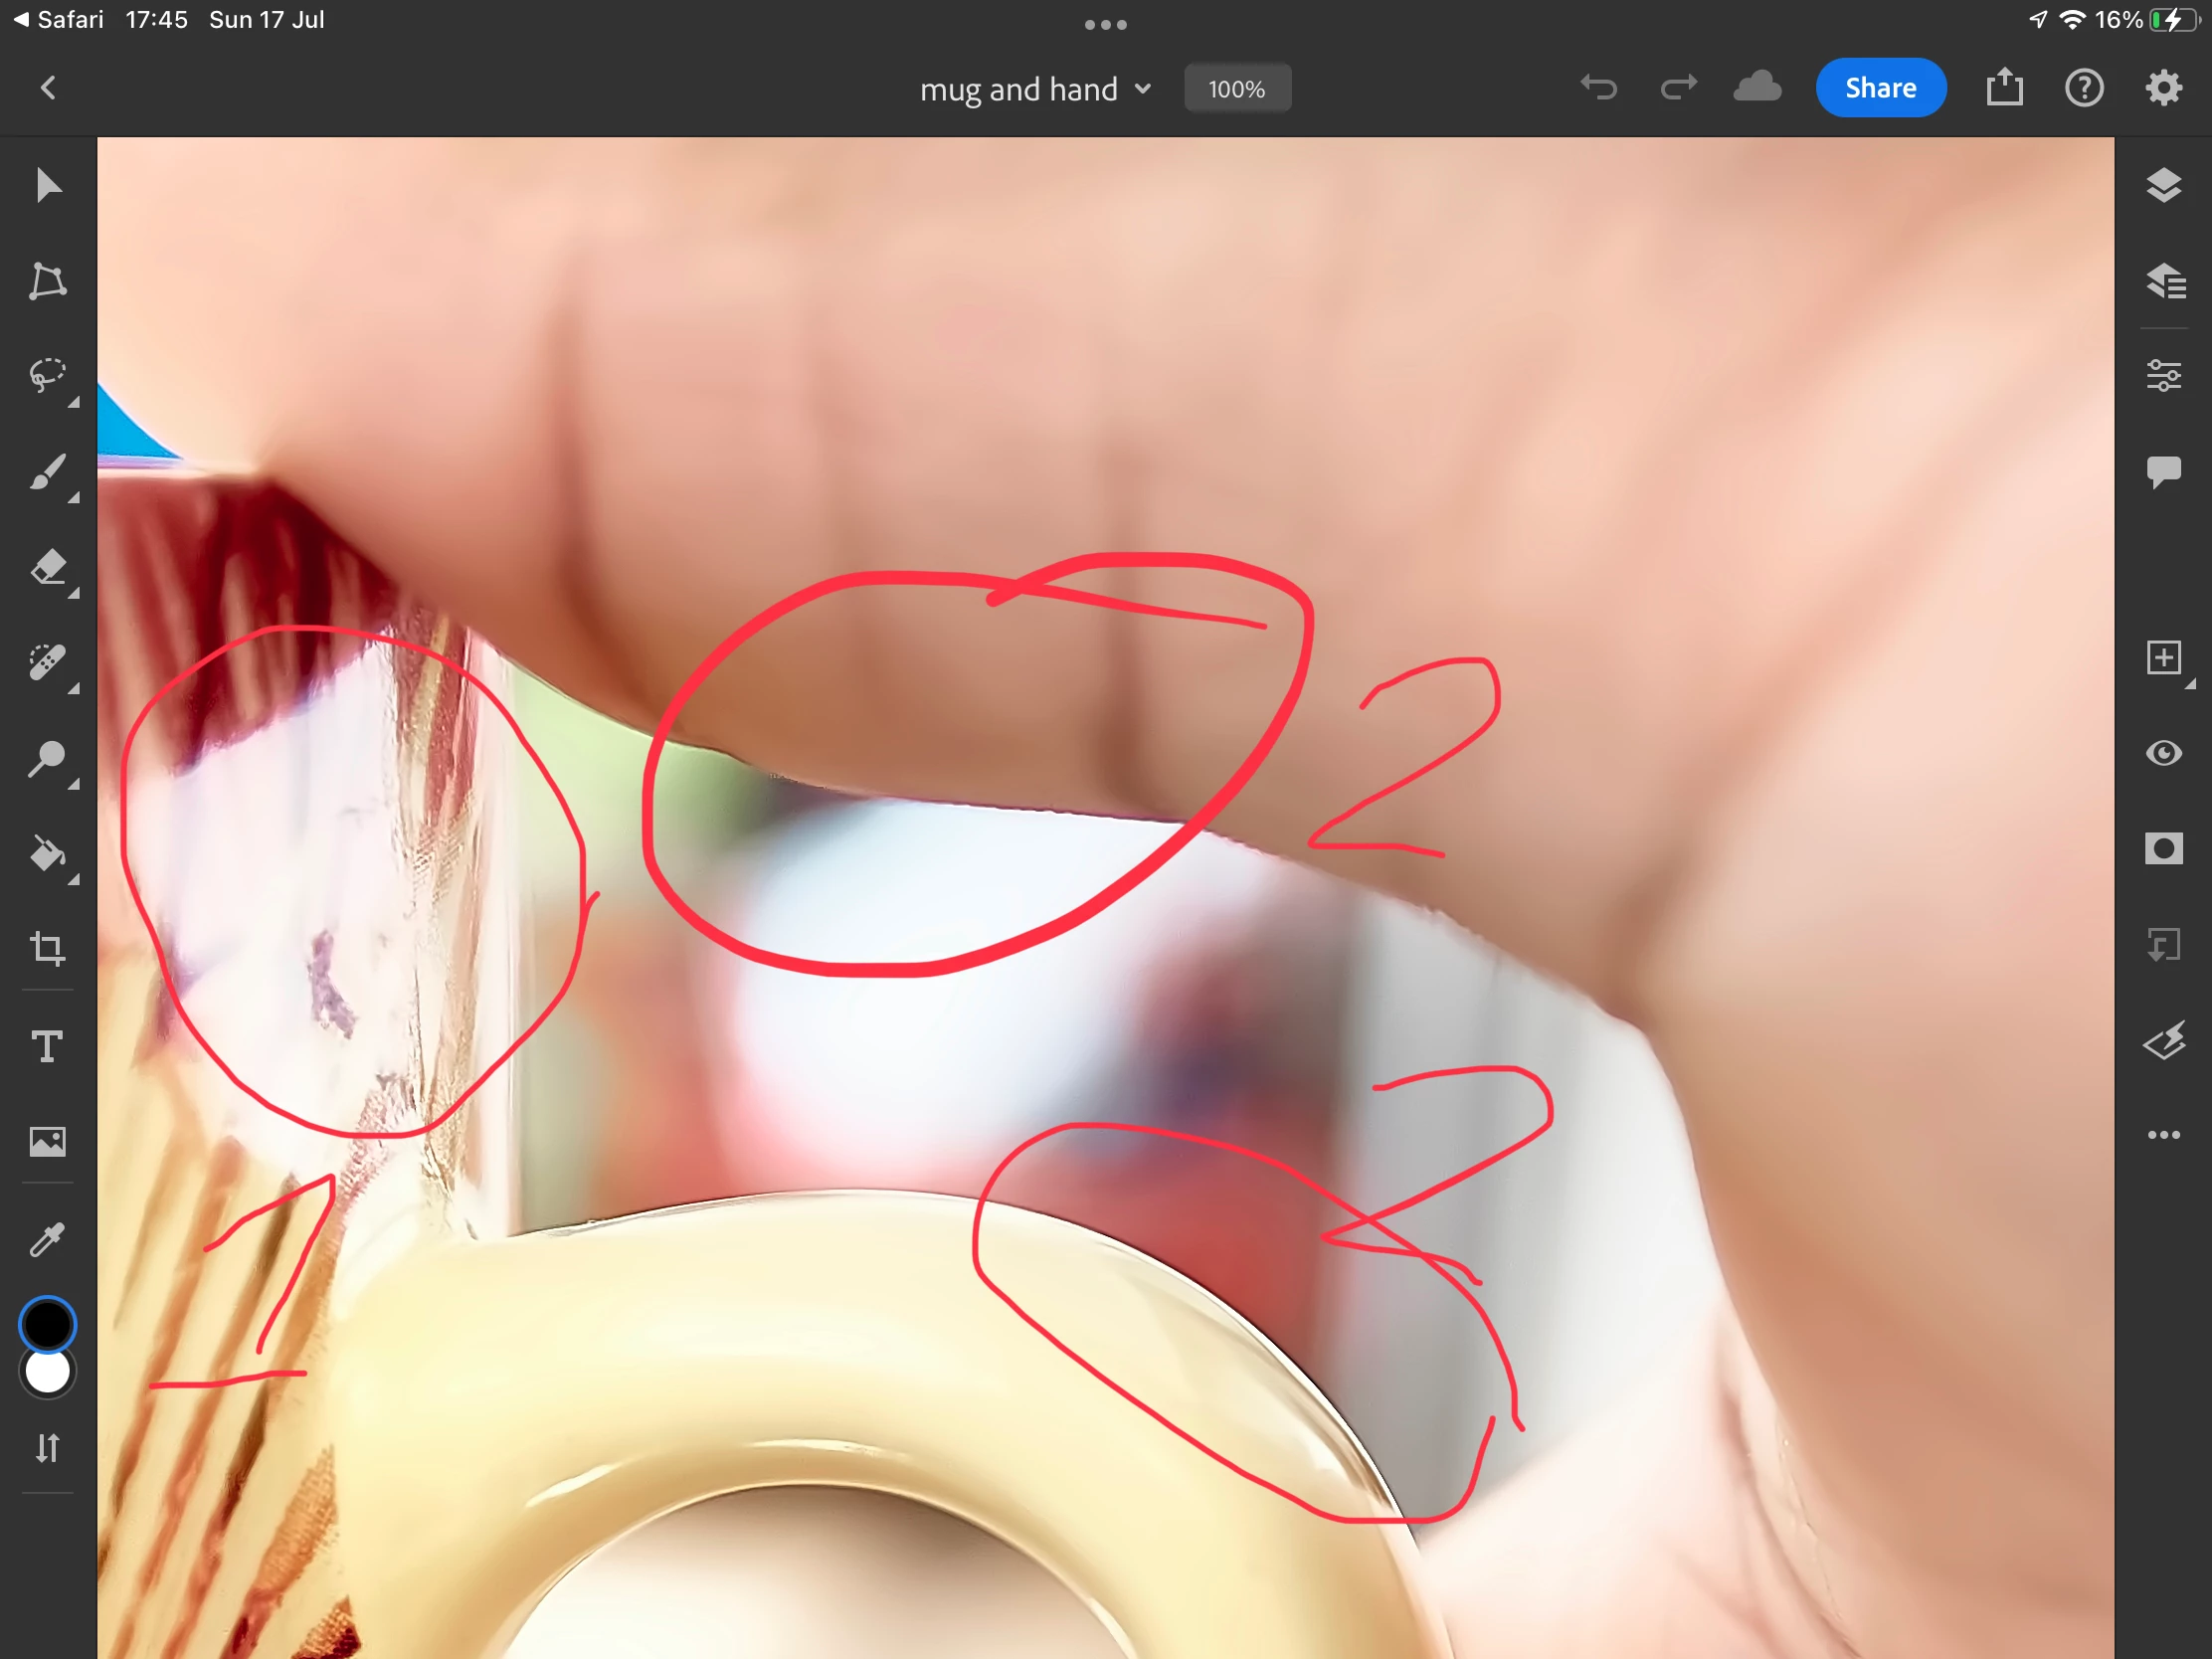The image size is (2212, 1659).
Task: Pick the Eraser tool
Action: (48, 567)
